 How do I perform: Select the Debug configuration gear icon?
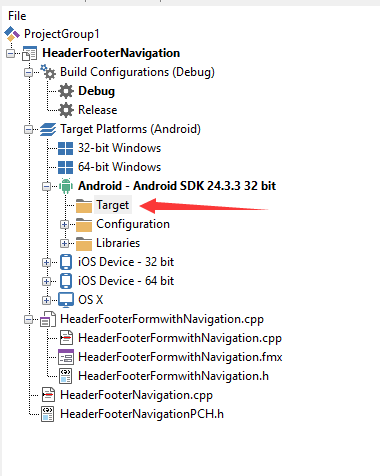(66, 91)
